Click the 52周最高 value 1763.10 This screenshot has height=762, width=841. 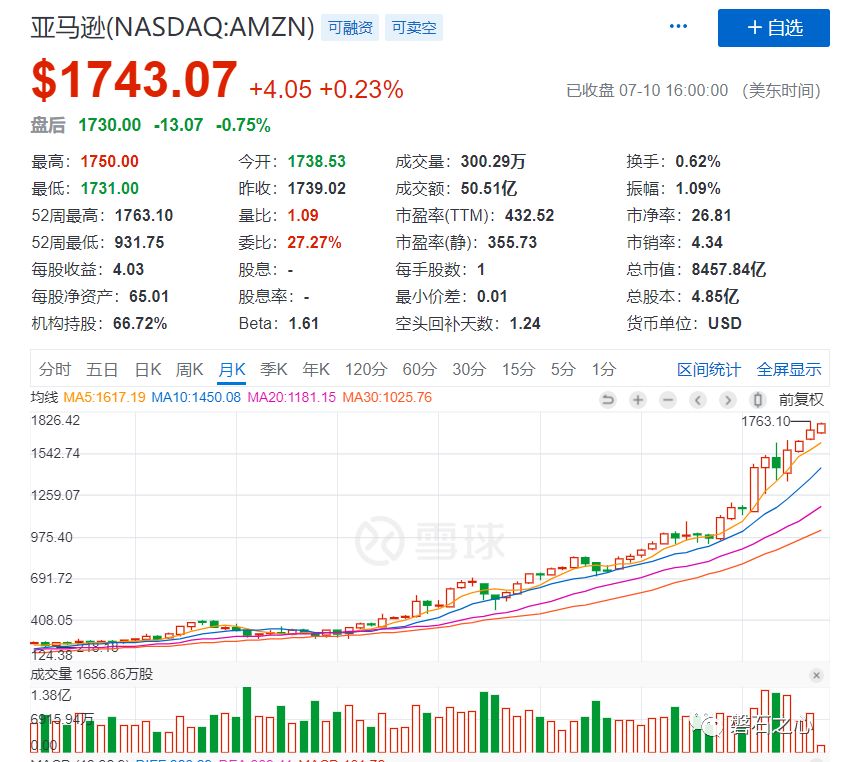[x=144, y=216]
